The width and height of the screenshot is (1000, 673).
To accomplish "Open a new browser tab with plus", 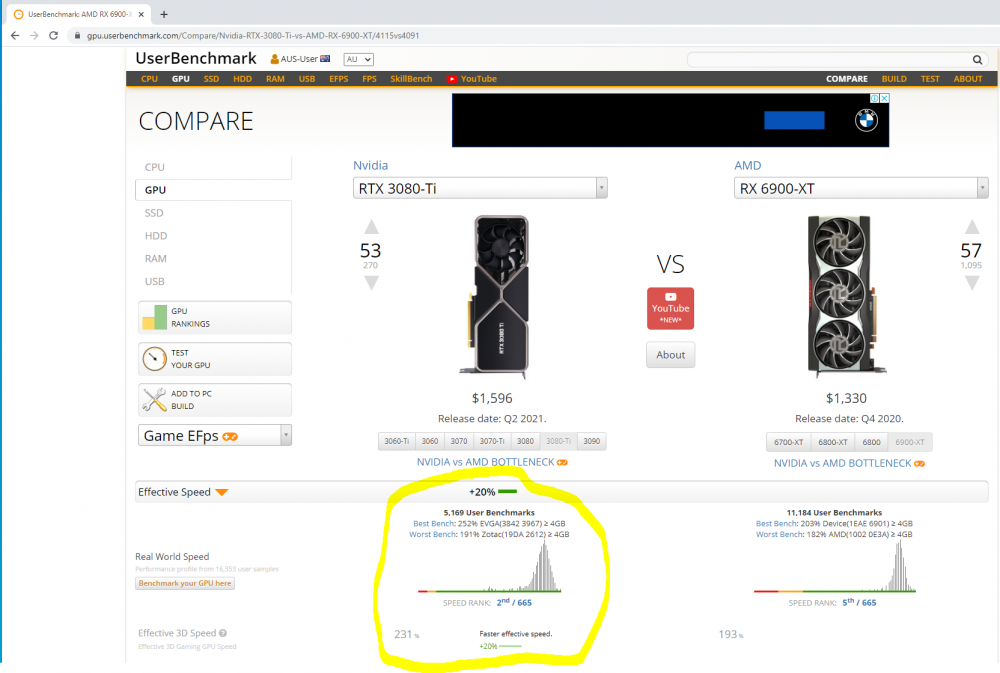I will click(x=164, y=14).
